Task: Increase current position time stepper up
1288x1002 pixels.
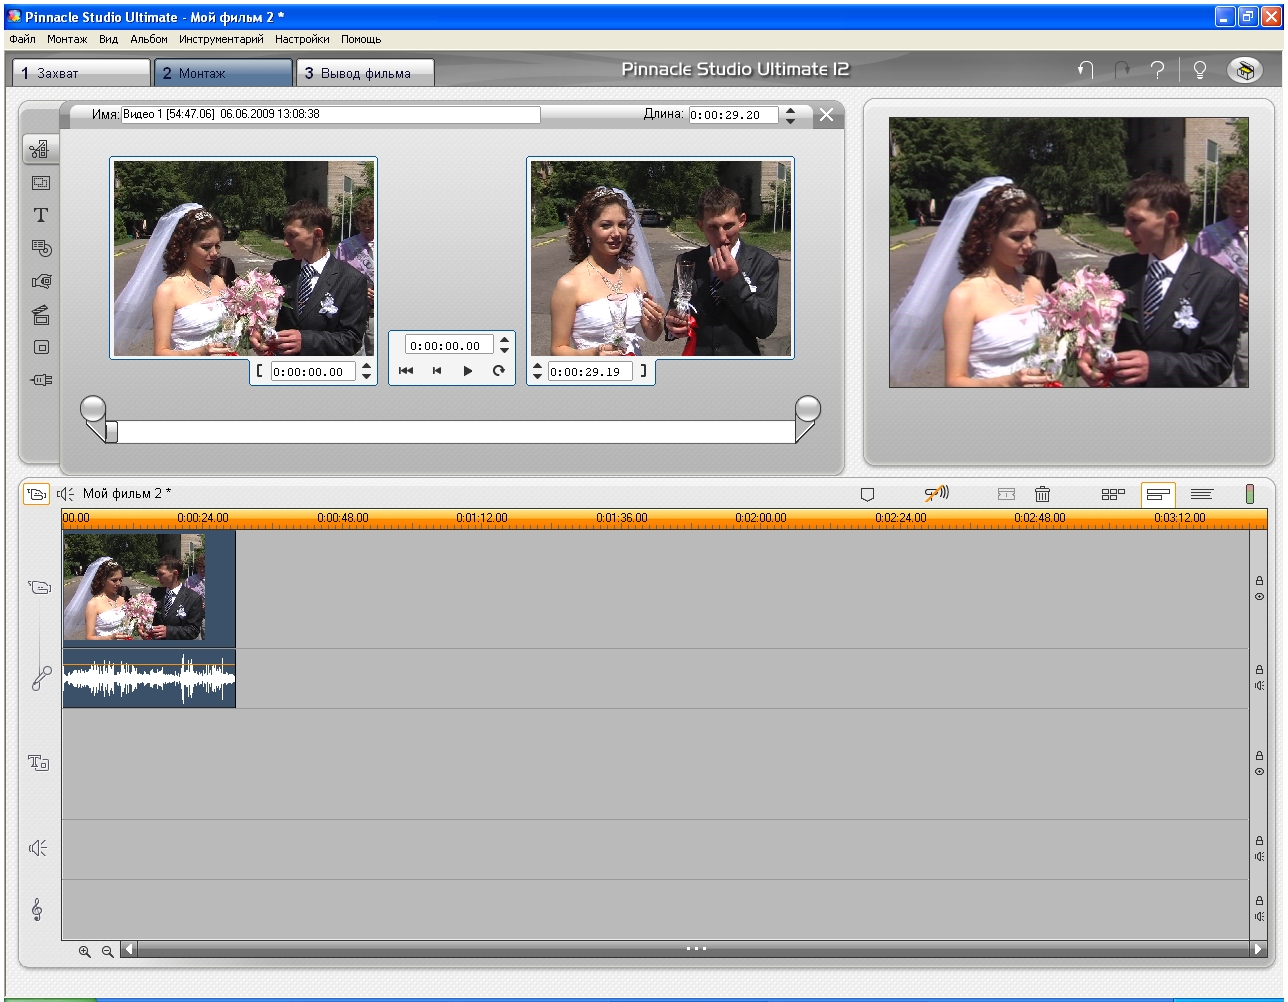Action: (504, 340)
